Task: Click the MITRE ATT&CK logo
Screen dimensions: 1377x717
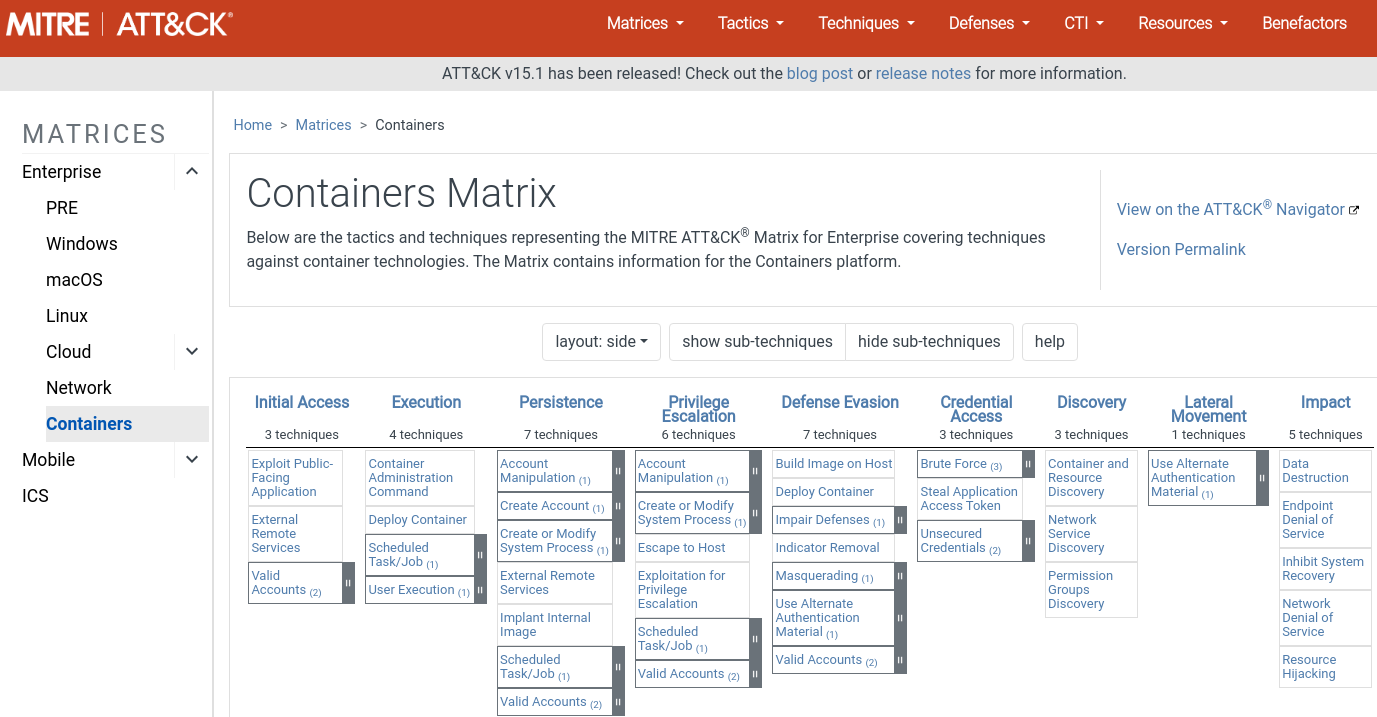Action: pos(118,24)
